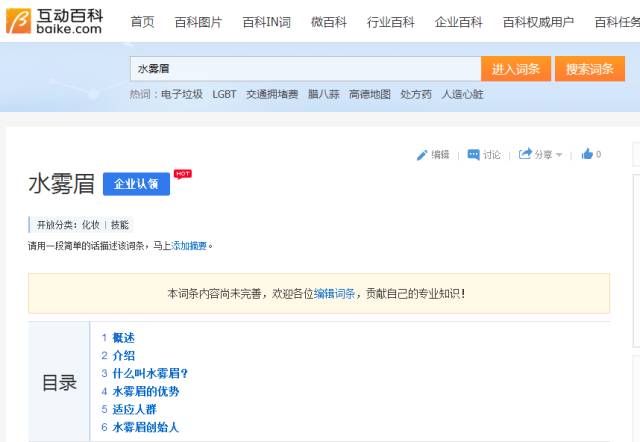Viewport: 640px width, 442px height.
Task: Click the 水雾眉 entry title
Action: 61,184
